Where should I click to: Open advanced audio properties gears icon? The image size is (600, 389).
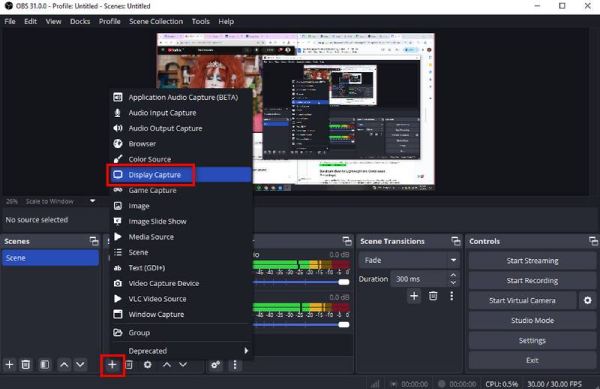(216, 365)
